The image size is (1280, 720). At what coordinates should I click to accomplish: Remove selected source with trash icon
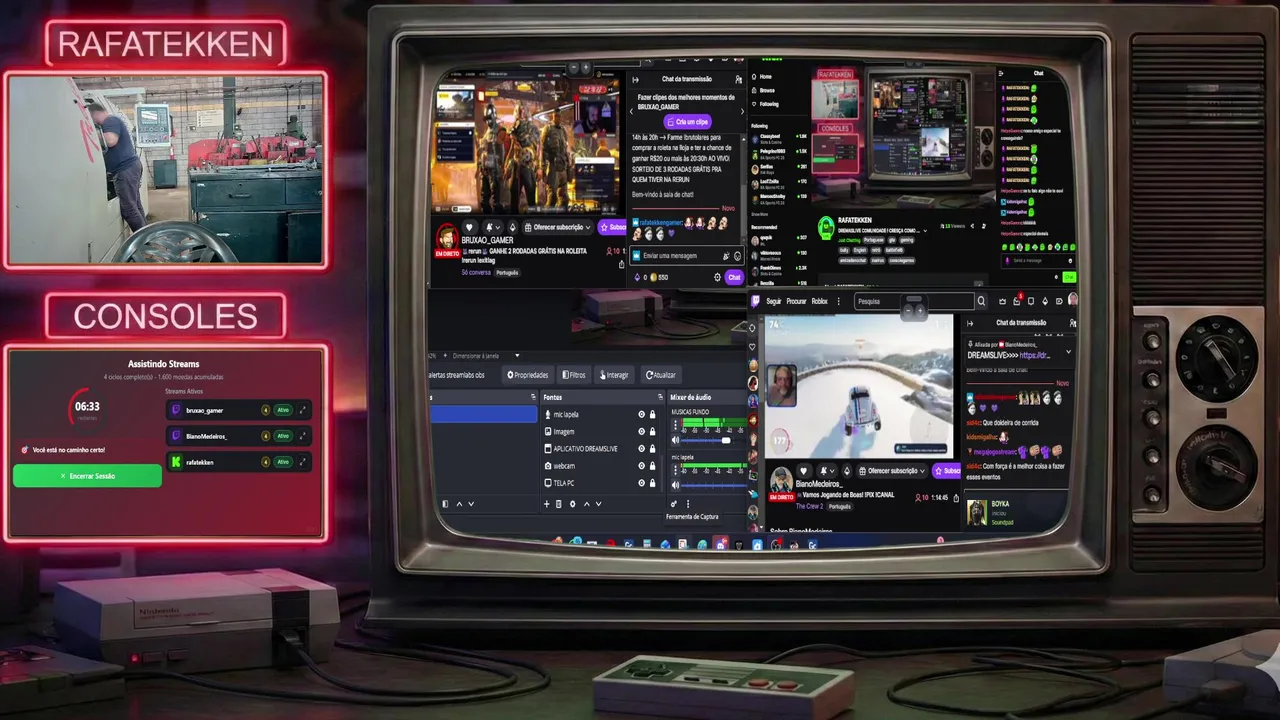[x=559, y=504]
